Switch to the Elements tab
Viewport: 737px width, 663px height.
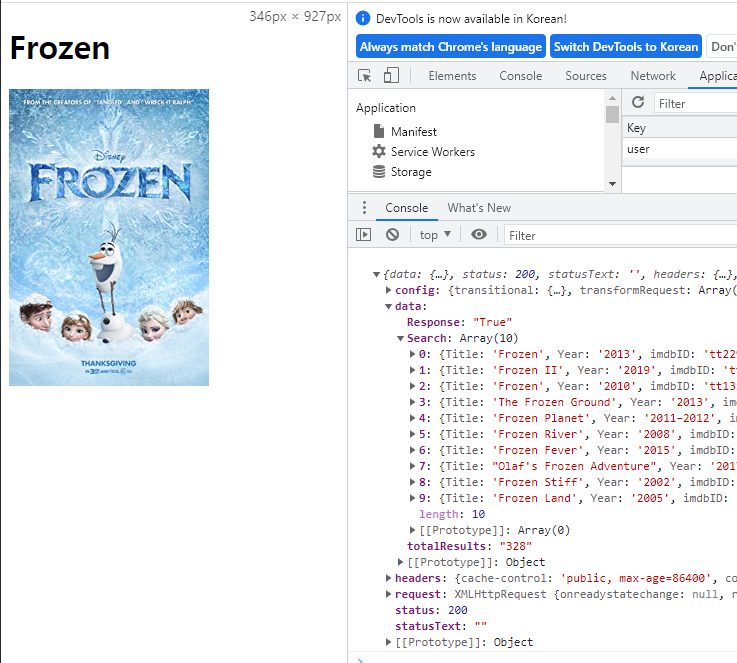pos(452,76)
